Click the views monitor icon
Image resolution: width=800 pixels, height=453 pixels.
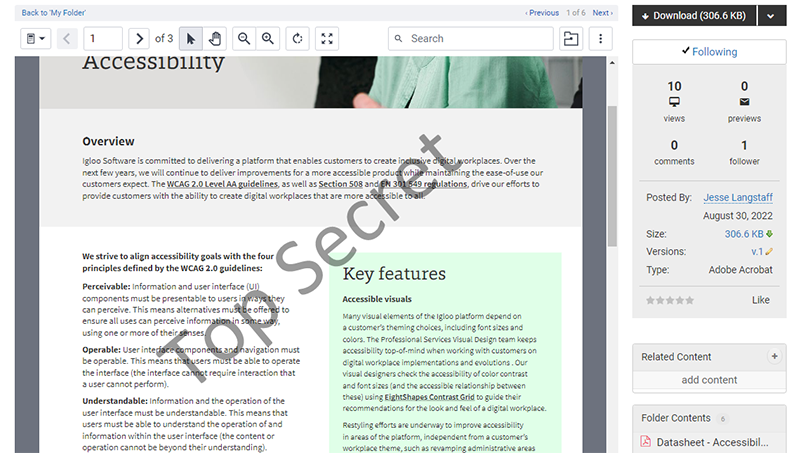pos(674,102)
